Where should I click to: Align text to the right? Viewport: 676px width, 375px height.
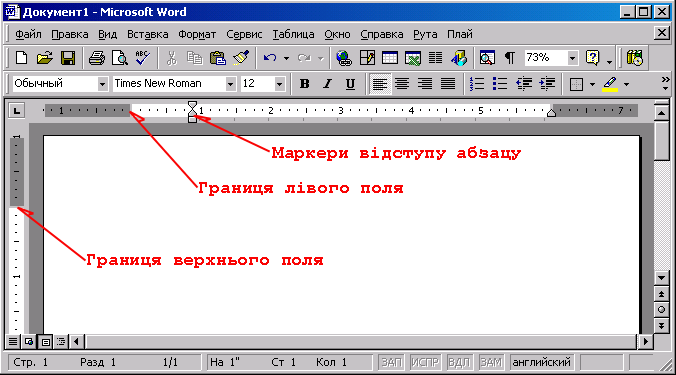click(x=425, y=84)
